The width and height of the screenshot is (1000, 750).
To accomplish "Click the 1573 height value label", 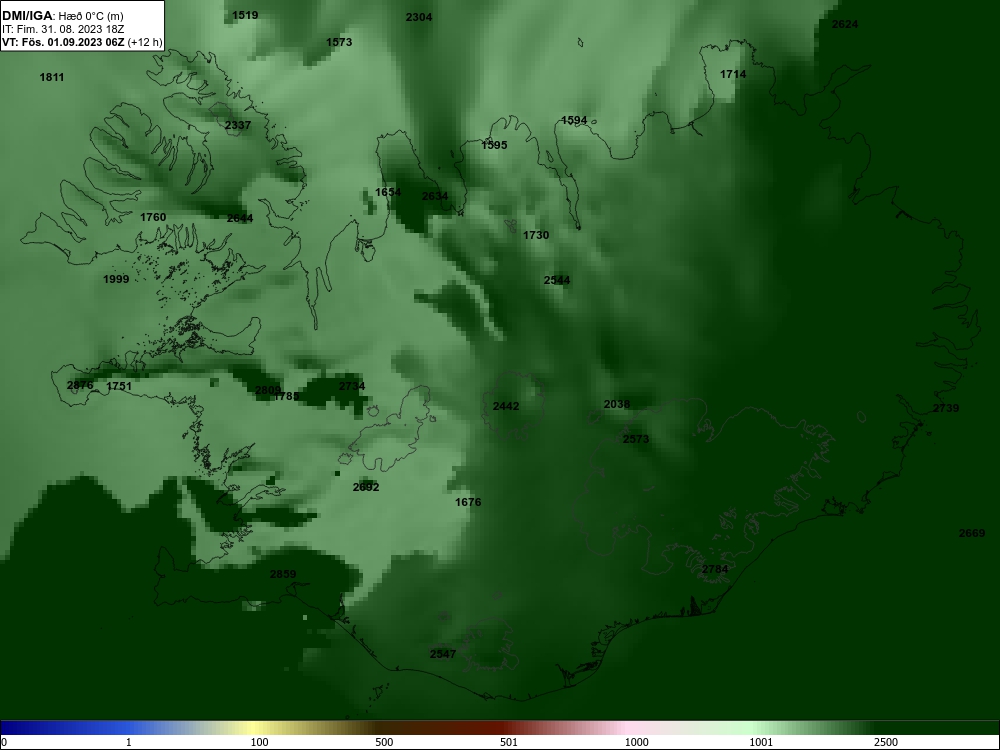I will click(x=339, y=42).
